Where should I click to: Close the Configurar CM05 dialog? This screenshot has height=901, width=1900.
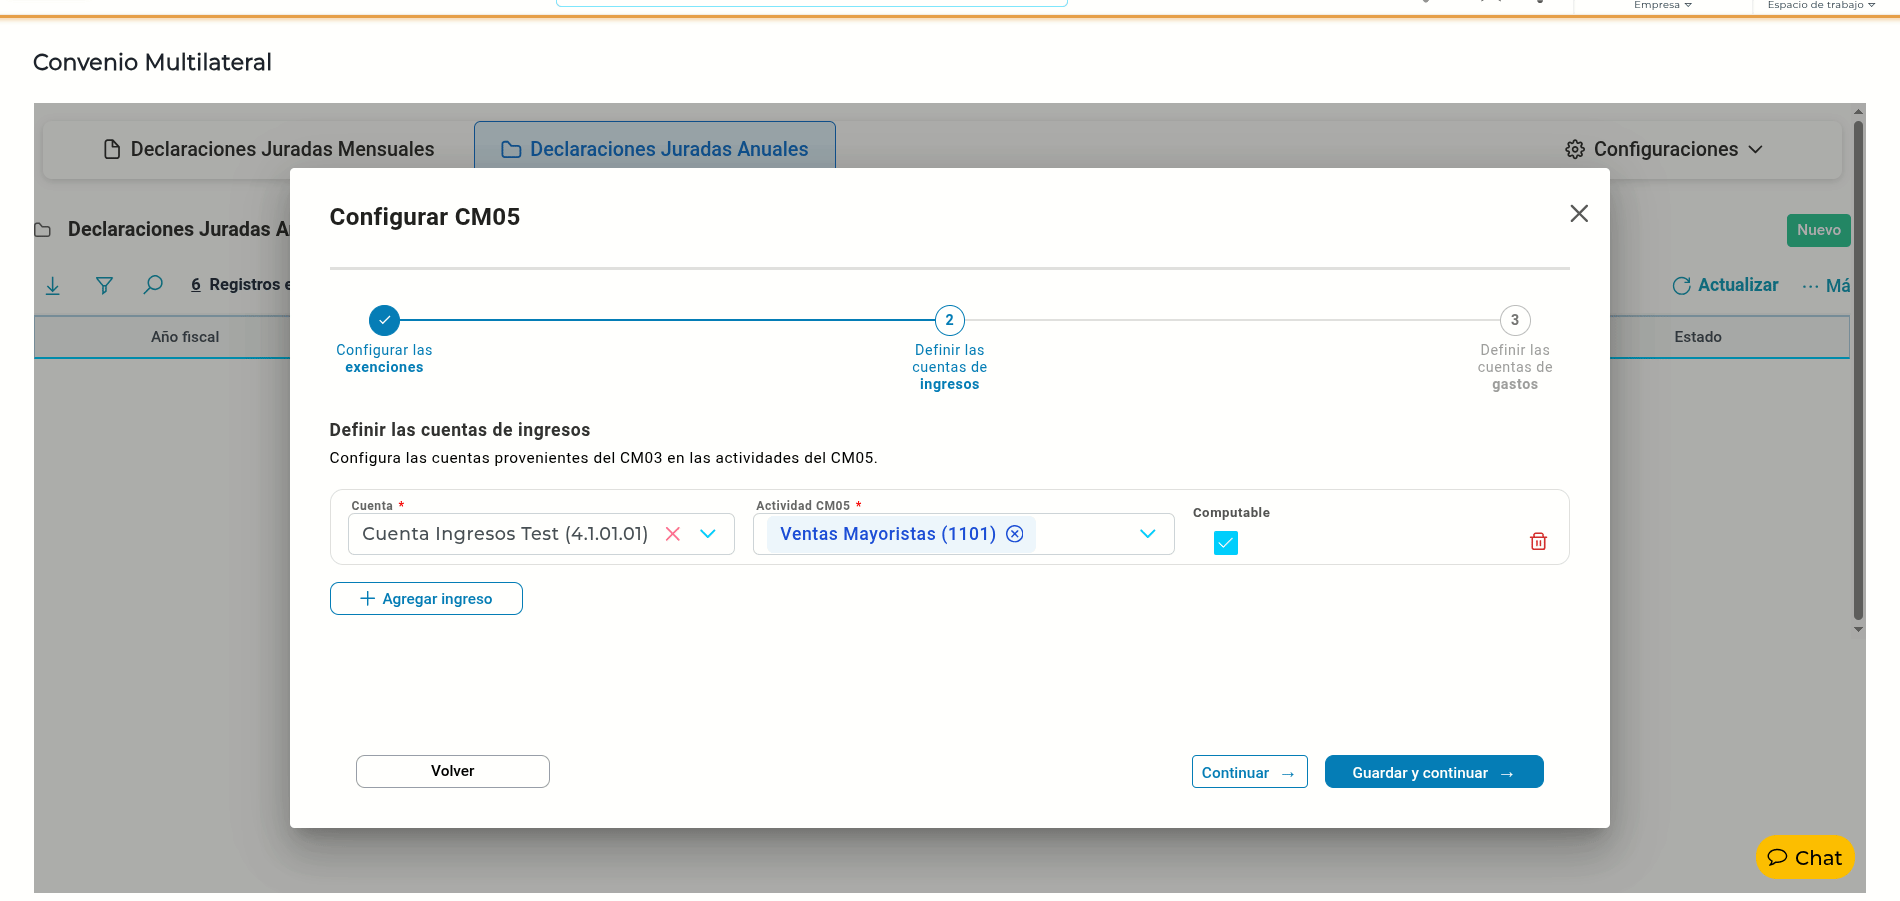click(x=1579, y=213)
